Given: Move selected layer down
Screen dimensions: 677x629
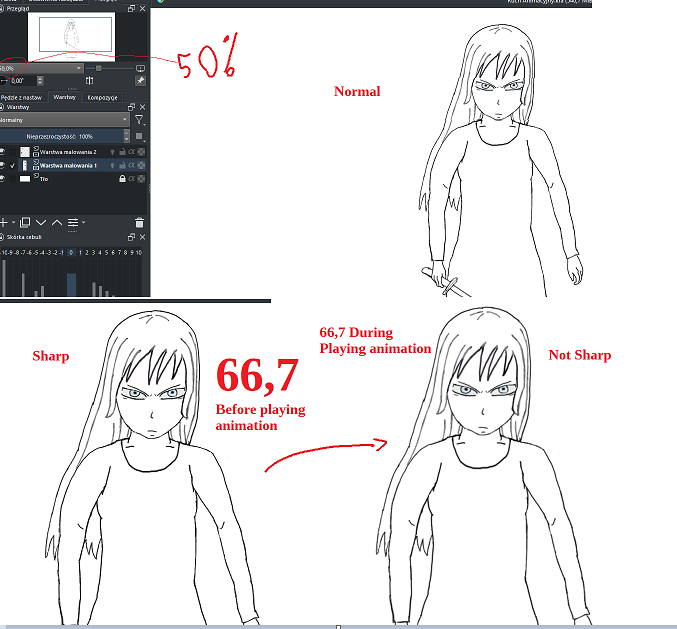Looking at the screenshot, I should [41, 222].
